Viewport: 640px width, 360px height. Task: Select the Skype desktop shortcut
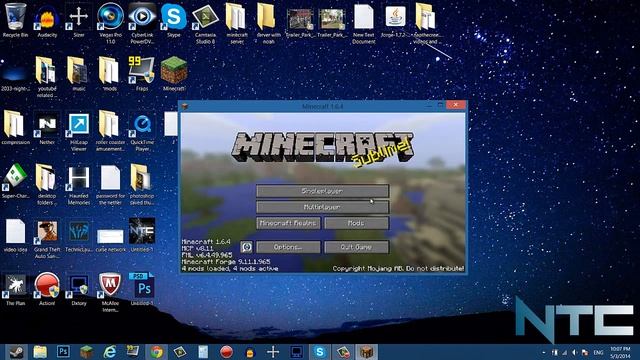(173, 20)
